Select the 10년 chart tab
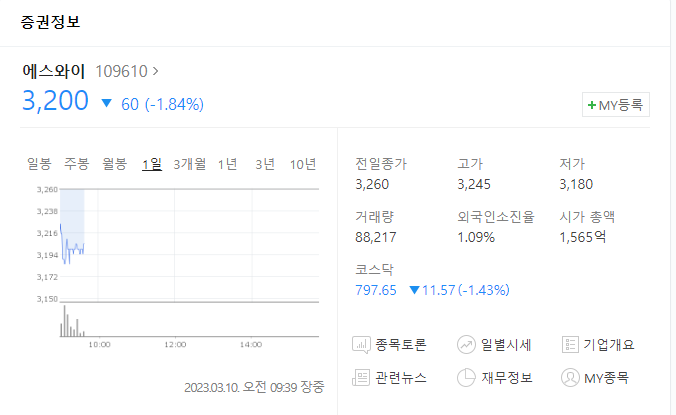676x415 pixels. (x=303, y=164)
